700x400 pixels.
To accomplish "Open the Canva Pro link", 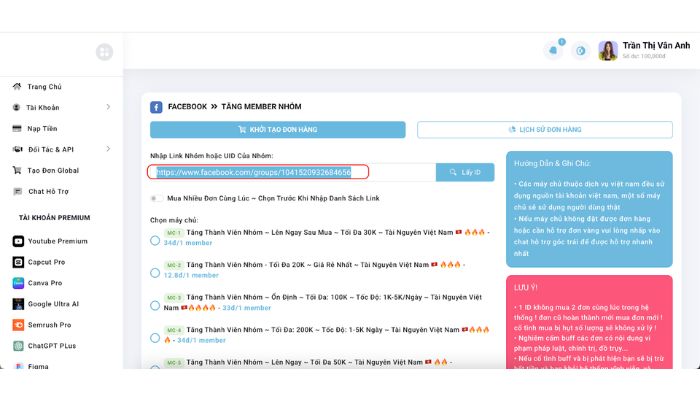I will pos(45,283).
